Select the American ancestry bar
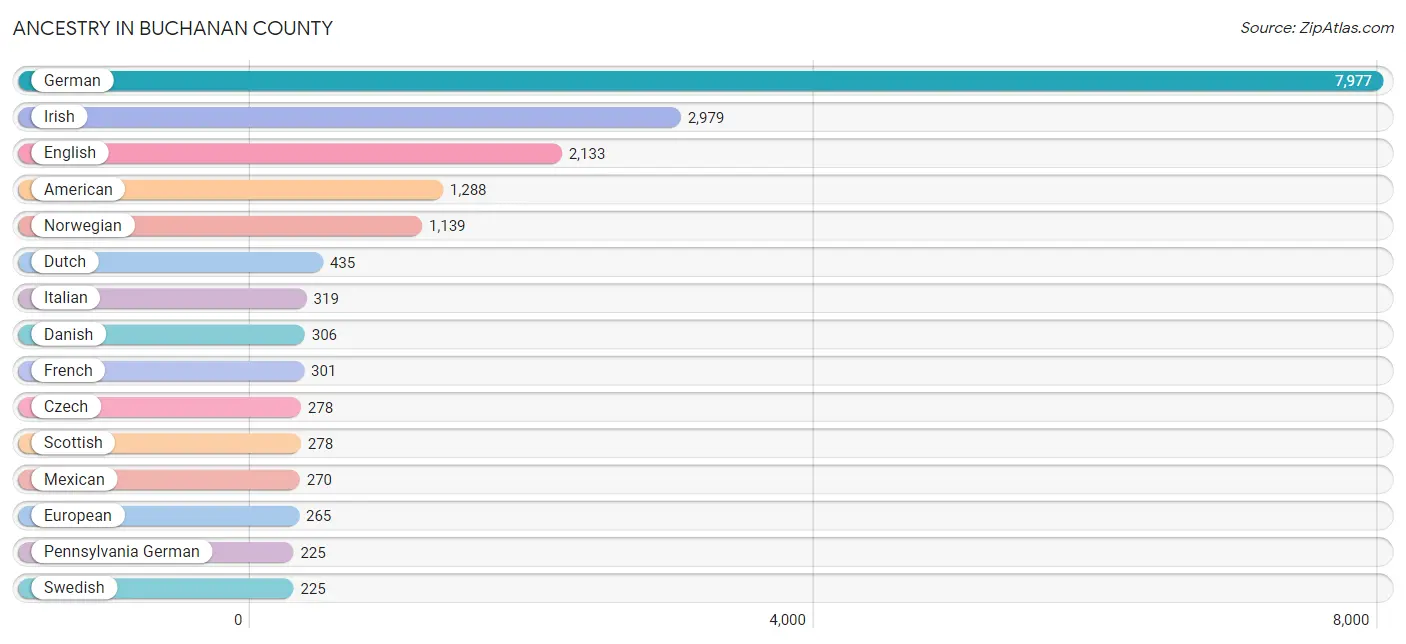 230,189
